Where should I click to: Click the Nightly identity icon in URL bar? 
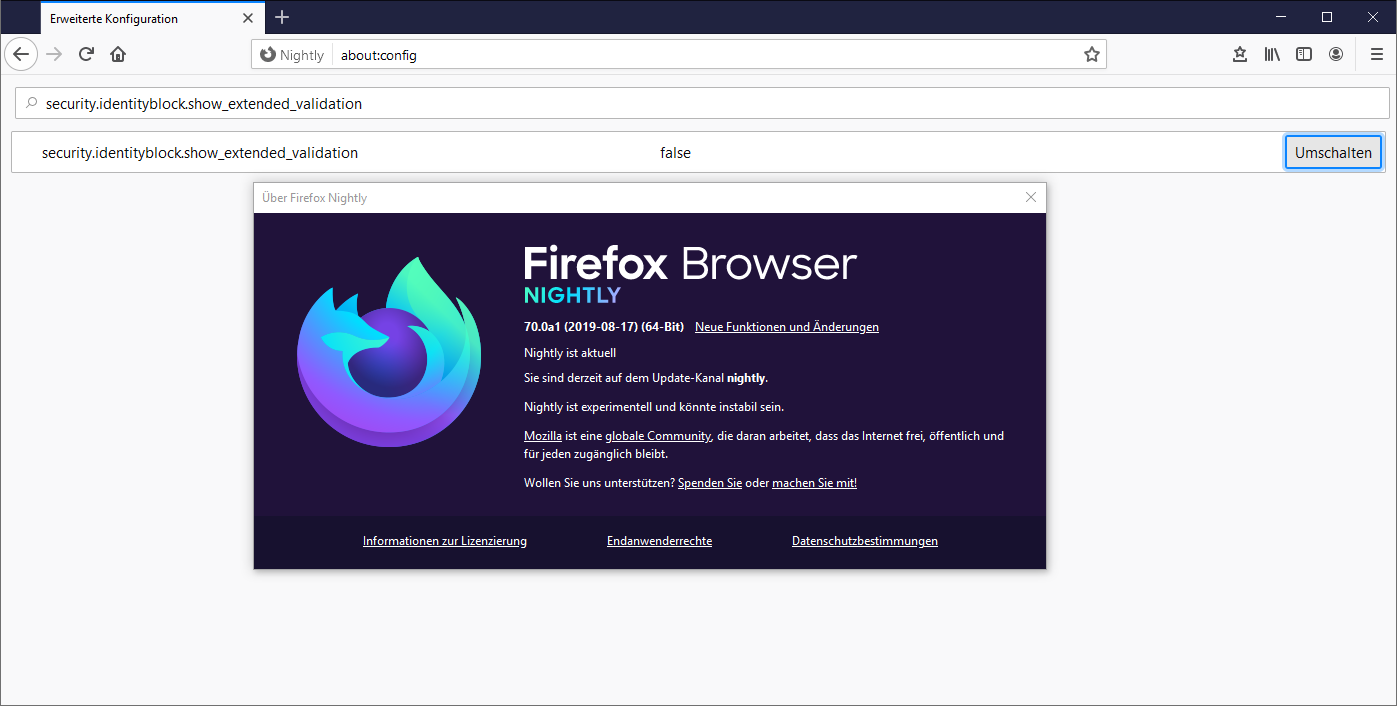pos(292,55)
